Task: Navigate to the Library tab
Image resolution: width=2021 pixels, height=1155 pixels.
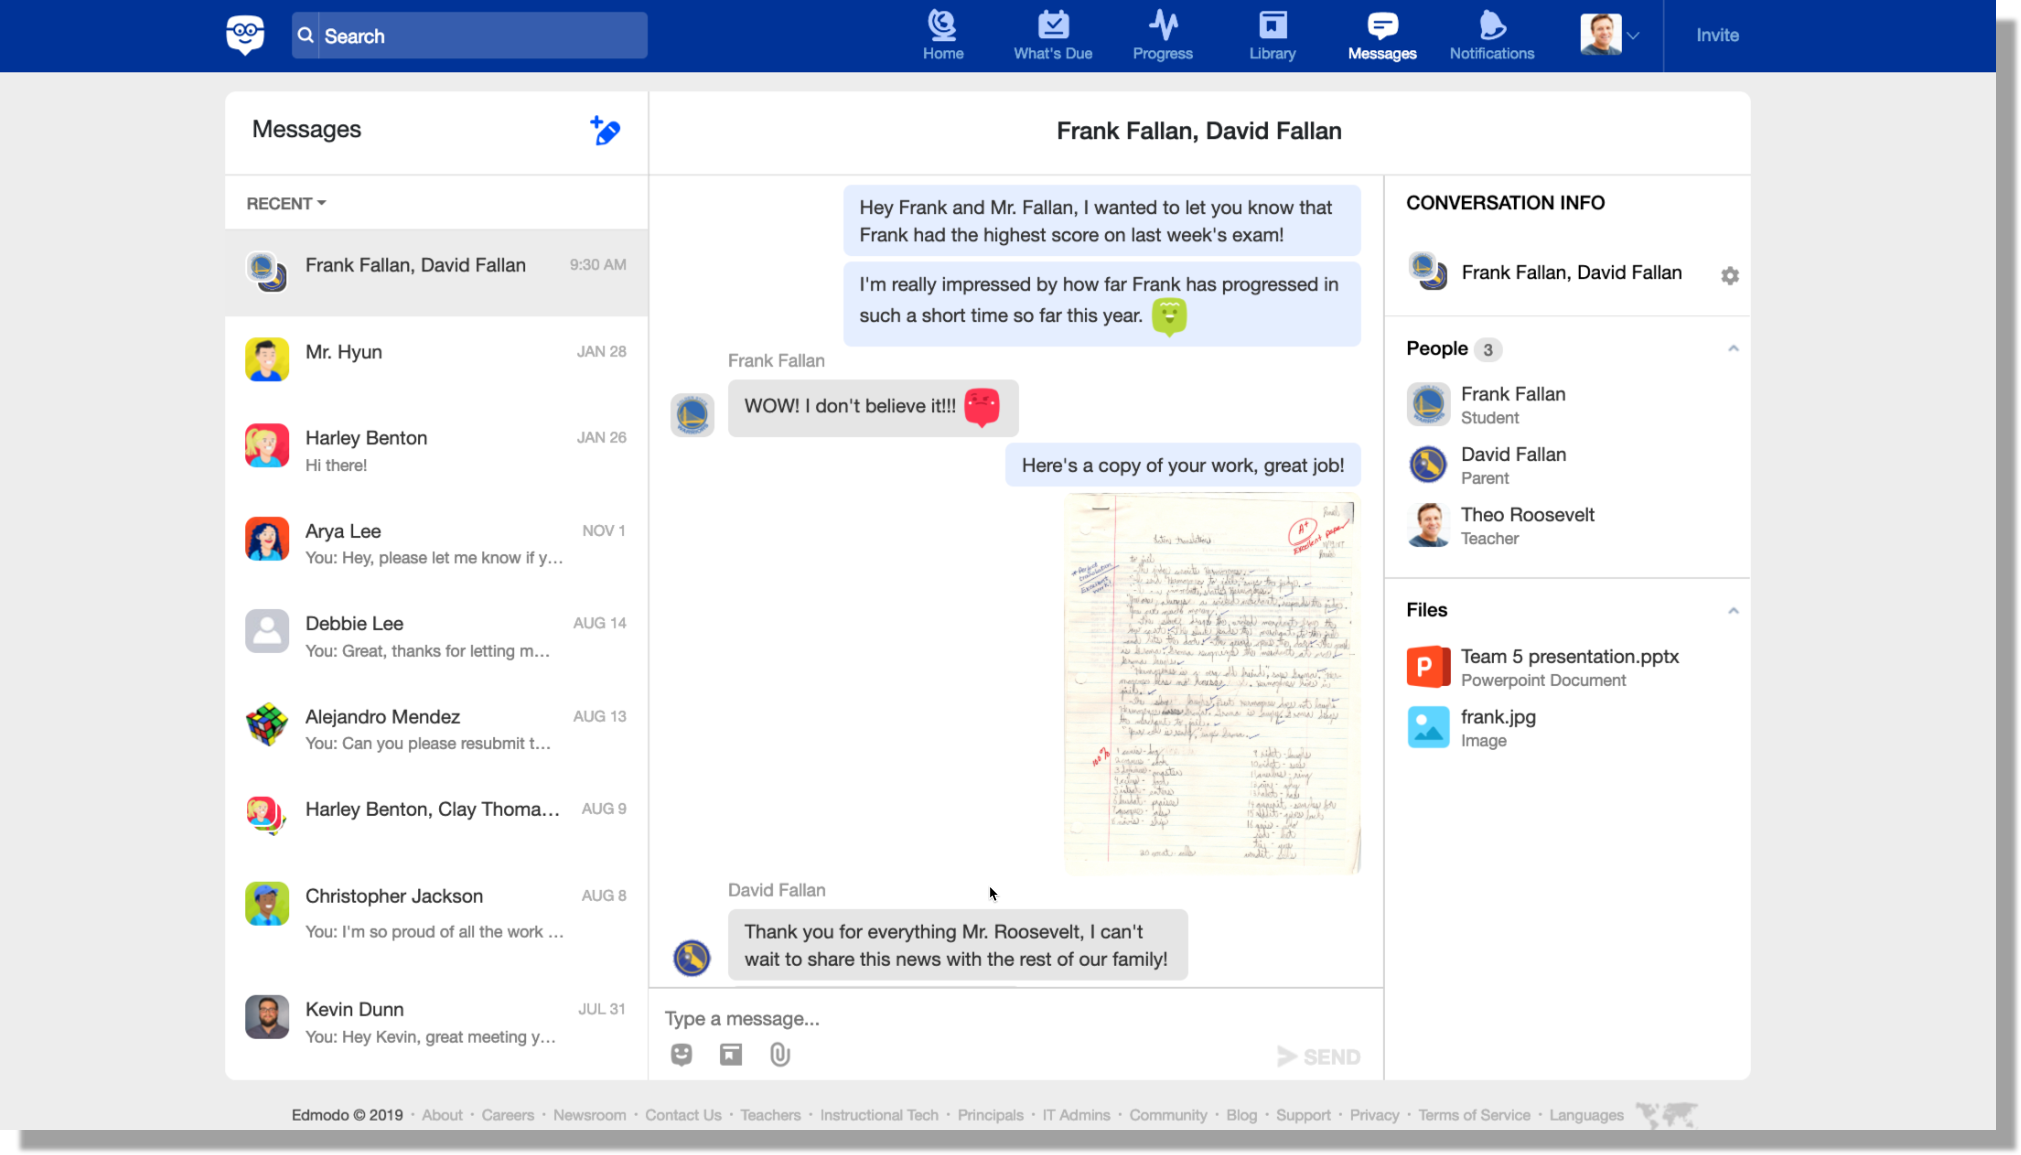Action: [x=1272, y=35]
